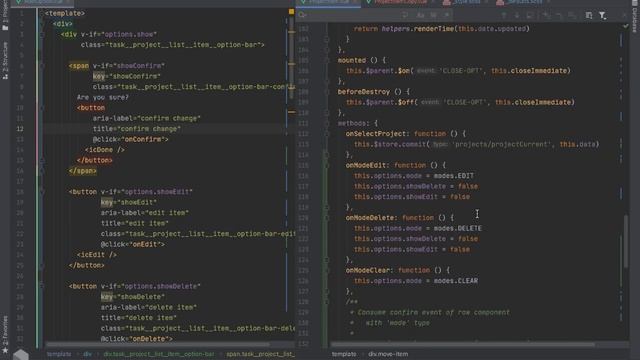Image resolution: width=640 pixels, height=360 pixels.
Task: Click 'modes.DELETE' in right editor
Action: (458, 229)
